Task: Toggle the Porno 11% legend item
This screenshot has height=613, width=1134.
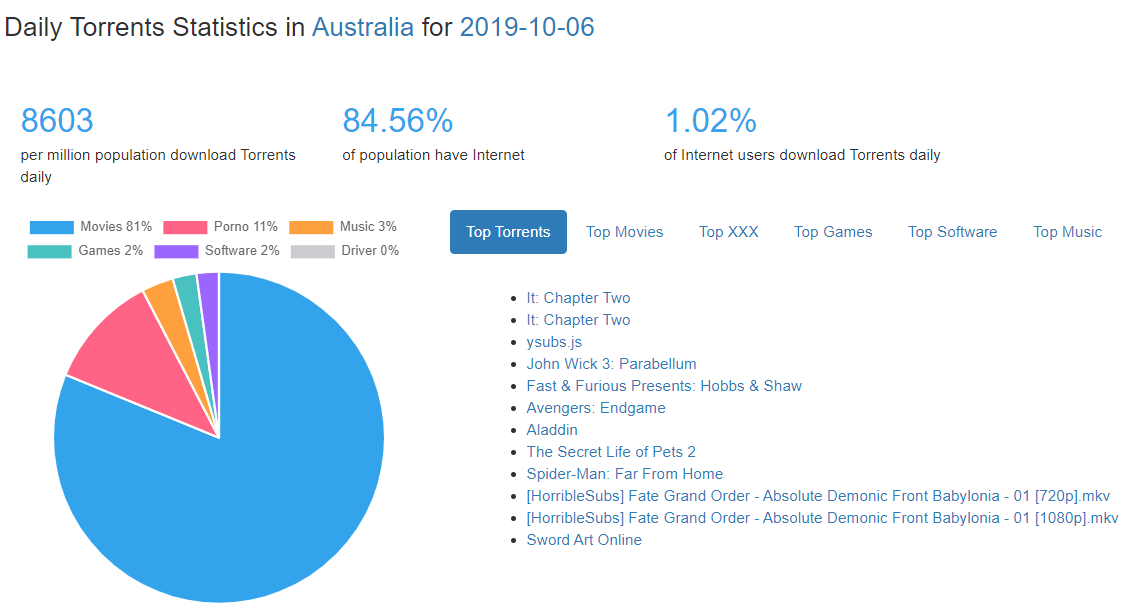Action: point(220,227)
